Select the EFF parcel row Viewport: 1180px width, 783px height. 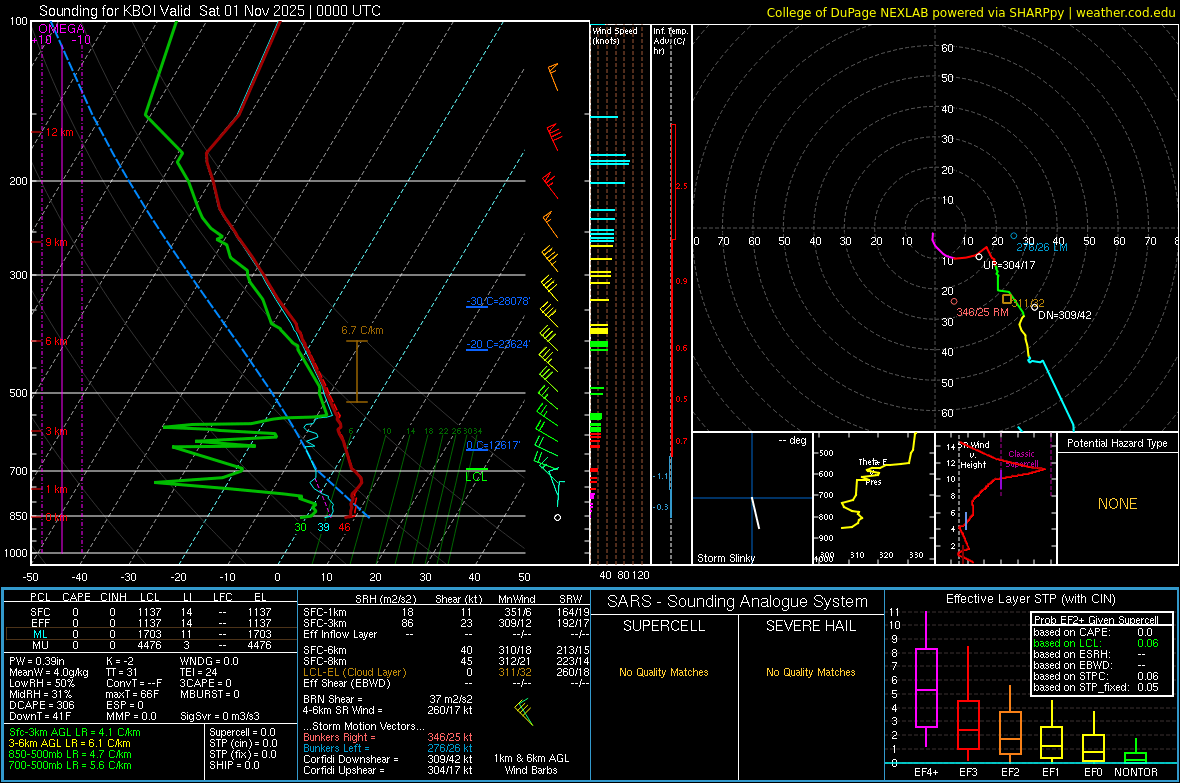click(x=151, y=623)
